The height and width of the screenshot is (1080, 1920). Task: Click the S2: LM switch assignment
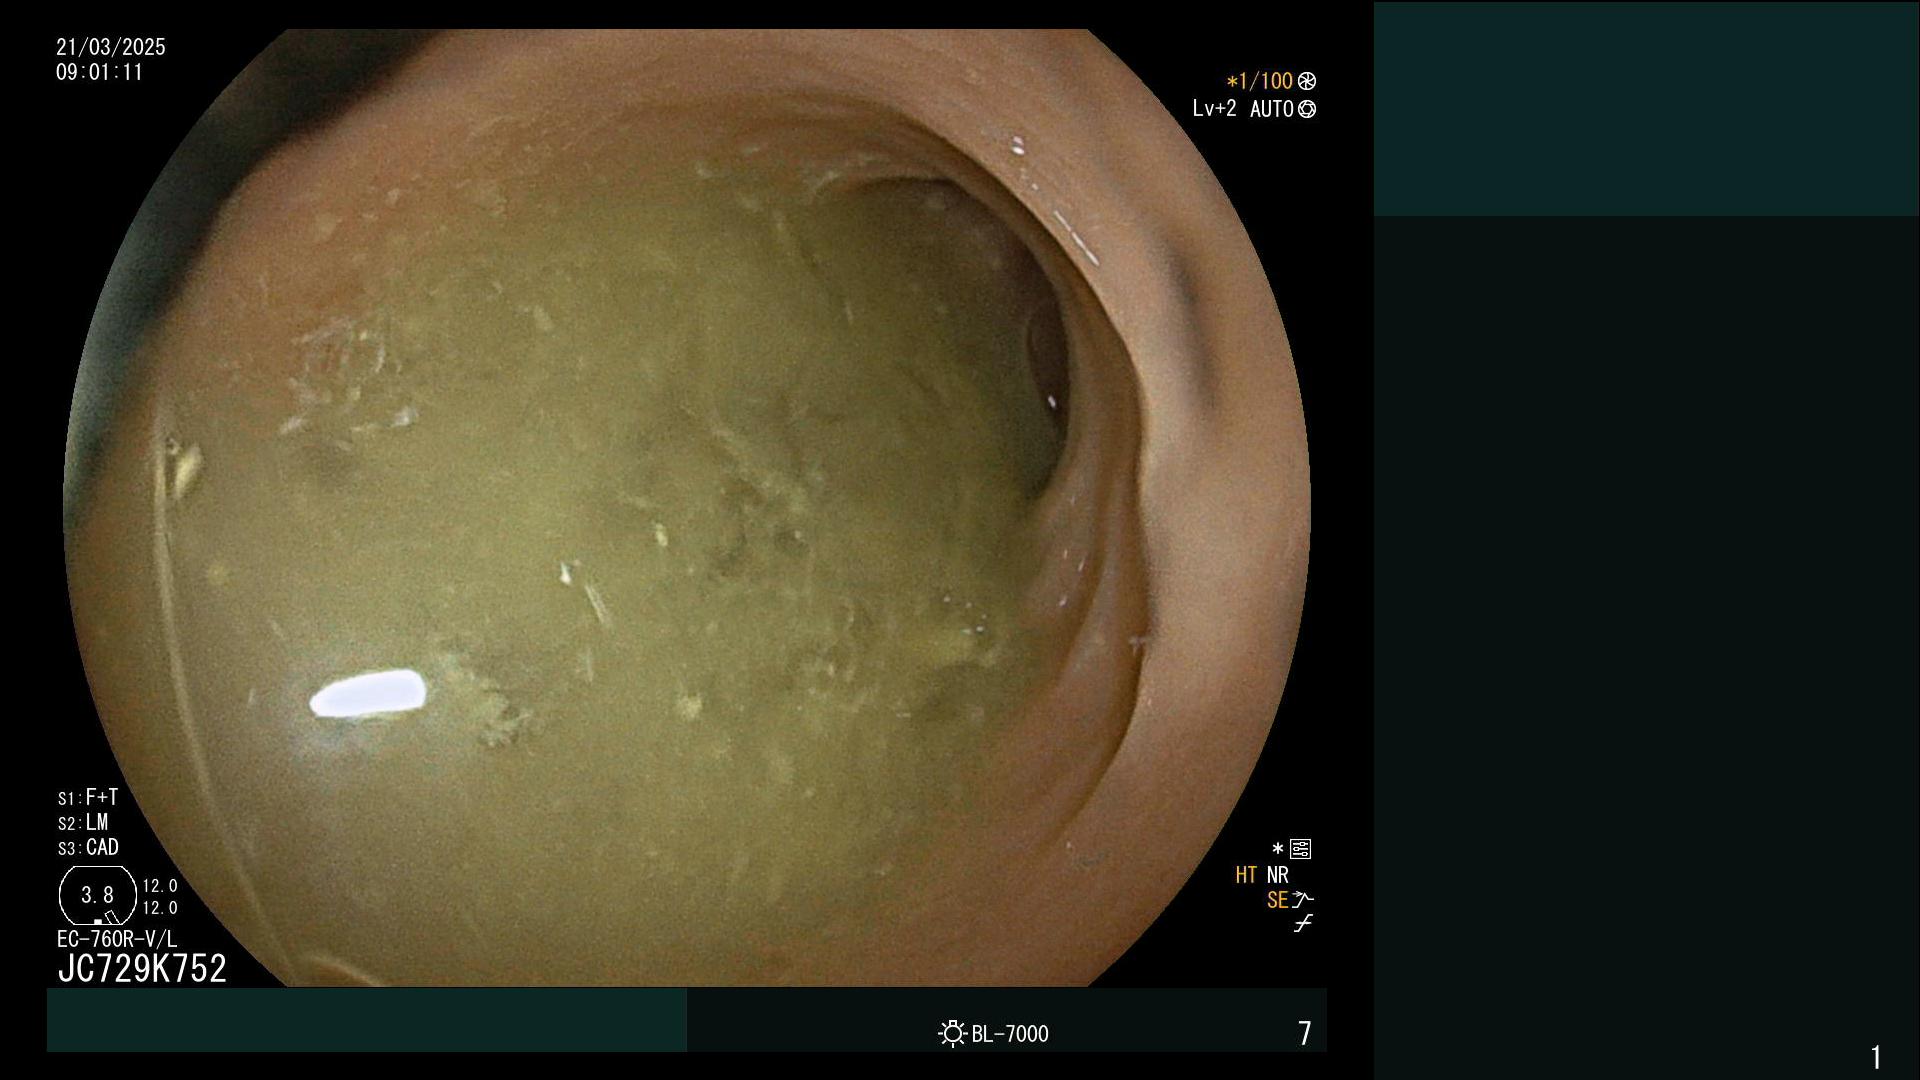(x=83, y=822)
